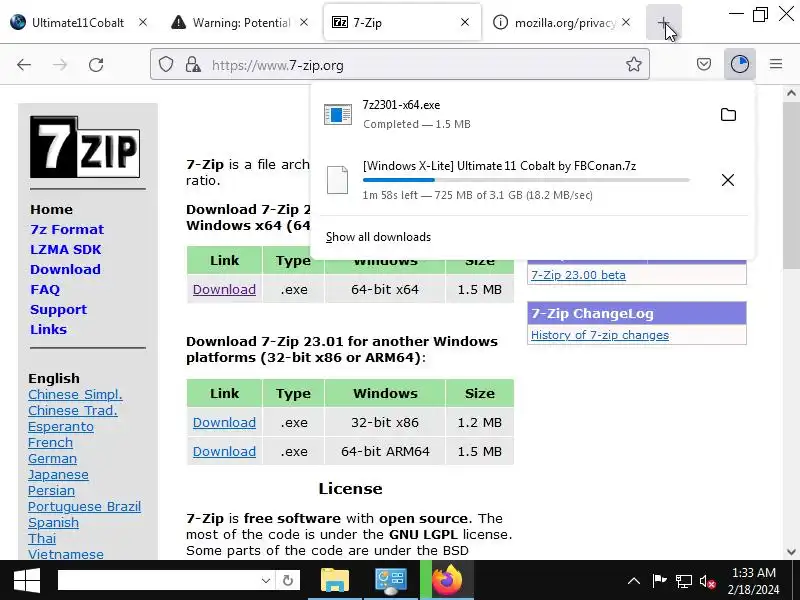Download the 32-bit x86 .exe

click(x=224, y=422)
